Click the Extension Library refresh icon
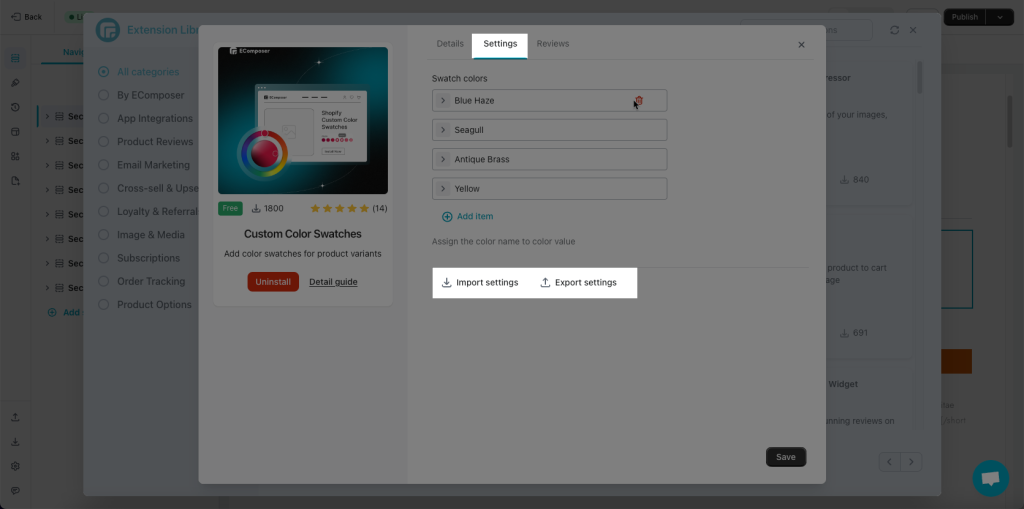The image size is (1024, 509). (895, 30)
